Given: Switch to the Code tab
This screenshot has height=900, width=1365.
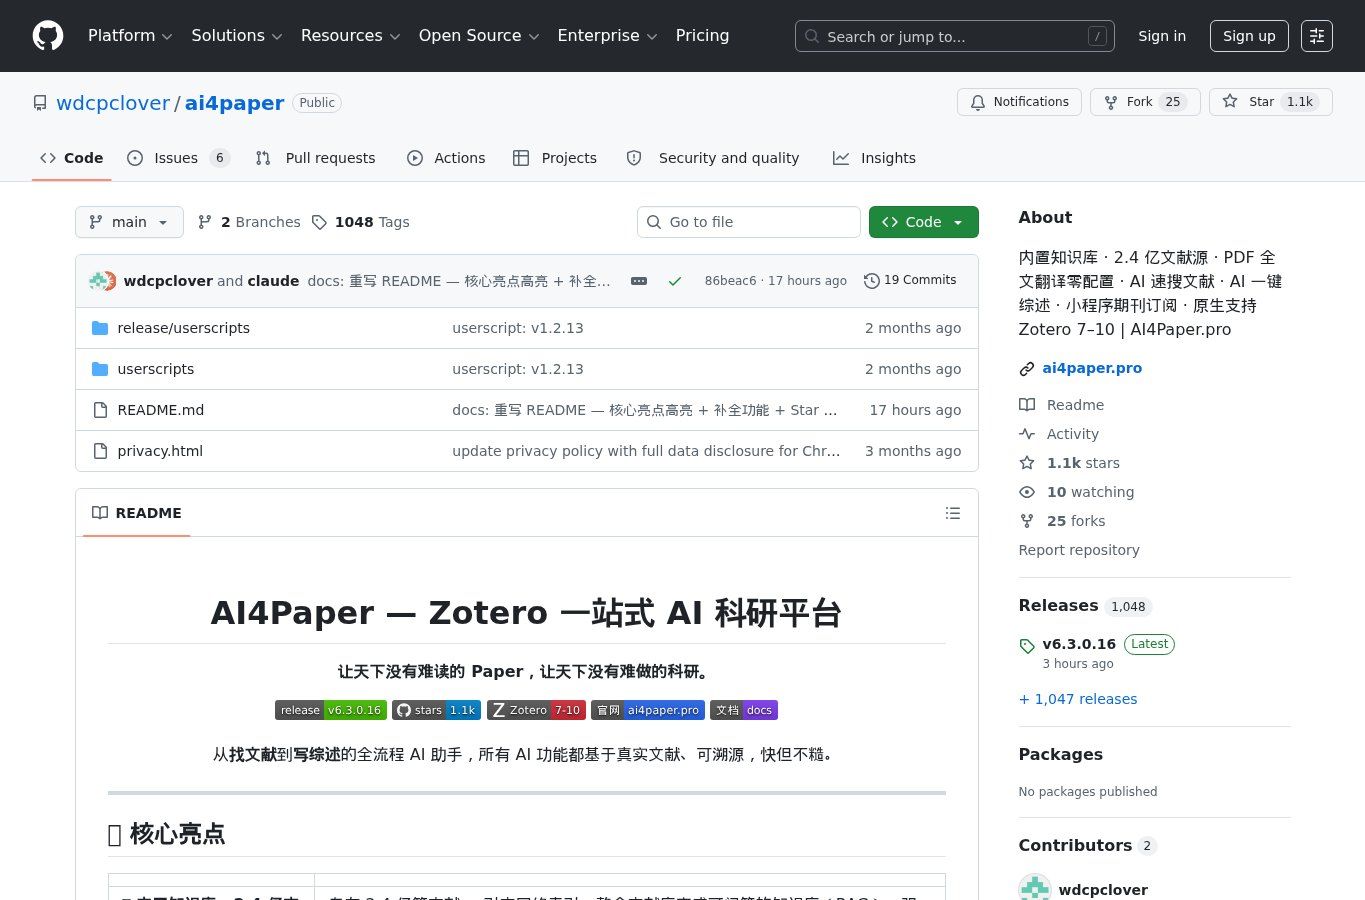Looking at the screenshot, I should pyautogui.click(x=71, y=158).
